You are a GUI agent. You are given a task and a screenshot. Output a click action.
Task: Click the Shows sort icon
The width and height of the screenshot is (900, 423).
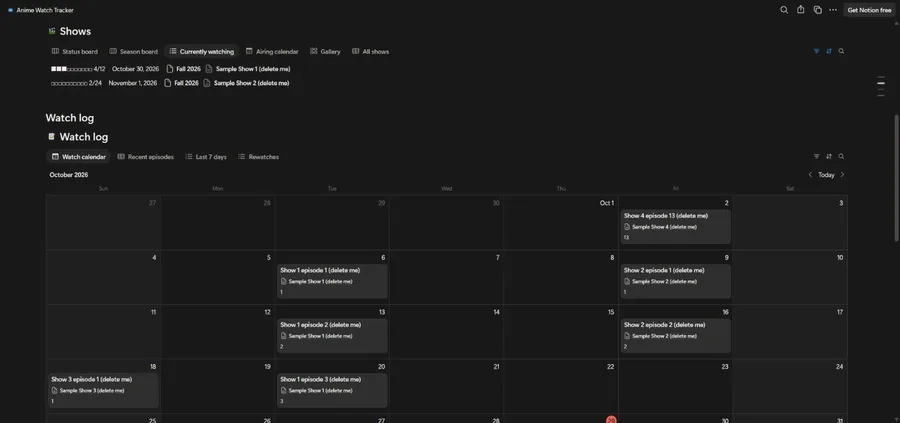pyautogui.click(x=829, y=51)
